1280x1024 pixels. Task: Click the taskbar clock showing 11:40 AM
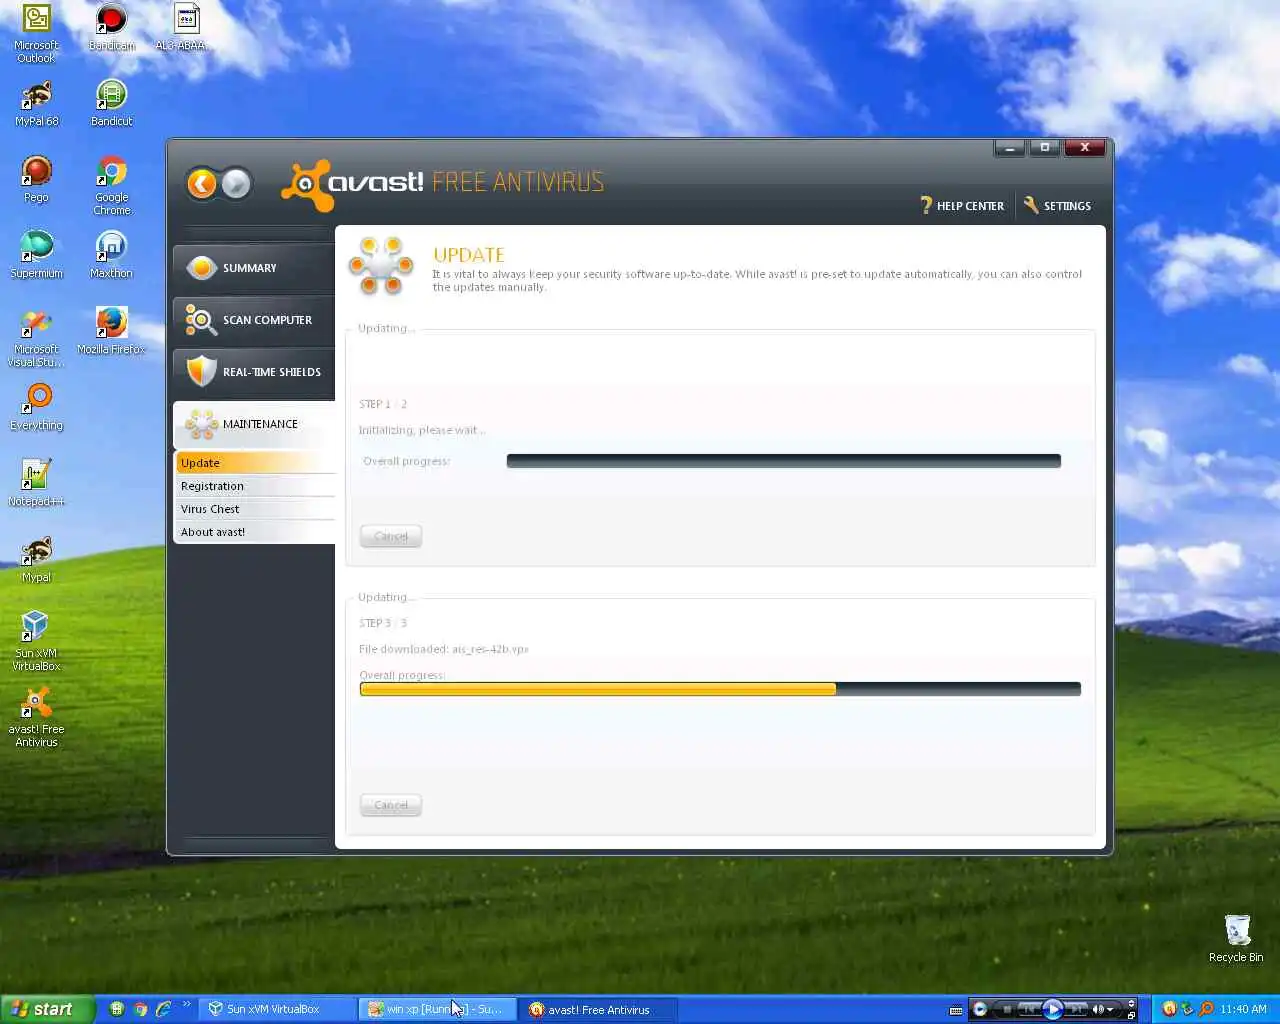[x=1243, y=1009]
